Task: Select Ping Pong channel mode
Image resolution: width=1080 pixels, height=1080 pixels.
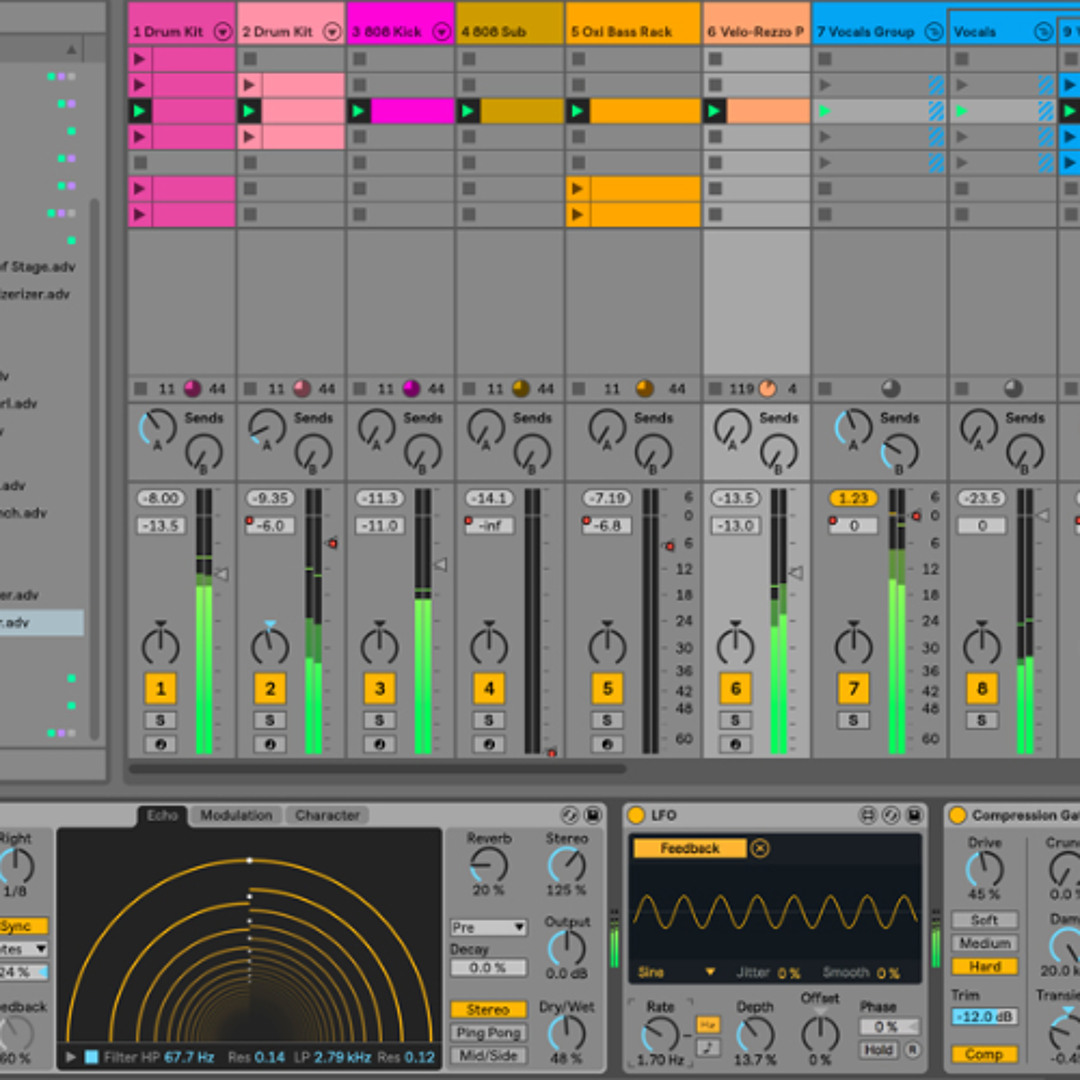Action: (x=488, y=1033)
